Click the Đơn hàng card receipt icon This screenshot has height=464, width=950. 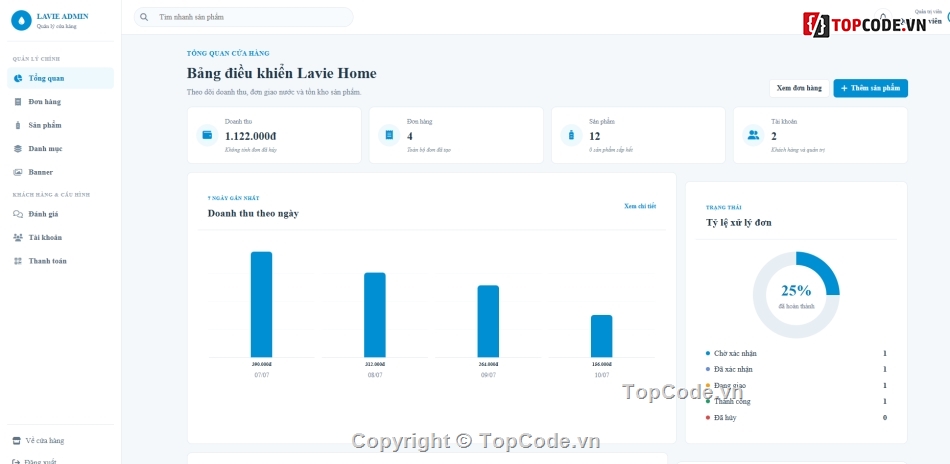389,135
